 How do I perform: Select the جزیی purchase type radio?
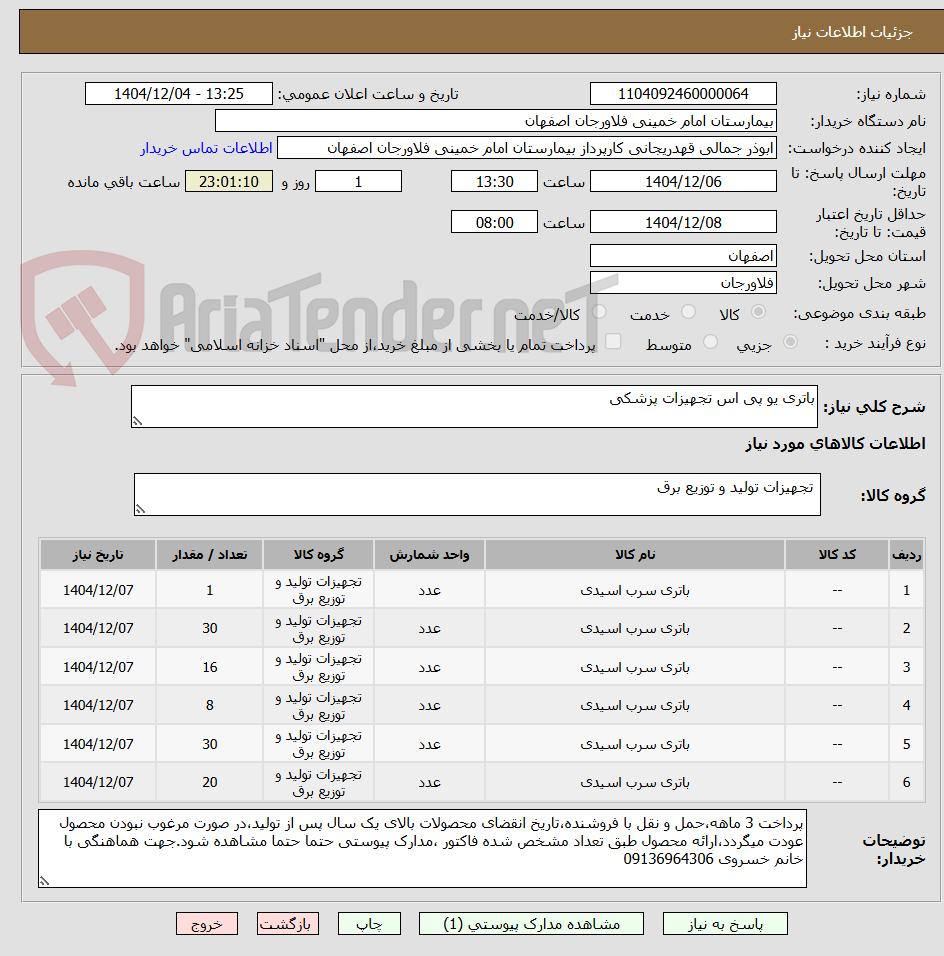click(x=790, y=342)
